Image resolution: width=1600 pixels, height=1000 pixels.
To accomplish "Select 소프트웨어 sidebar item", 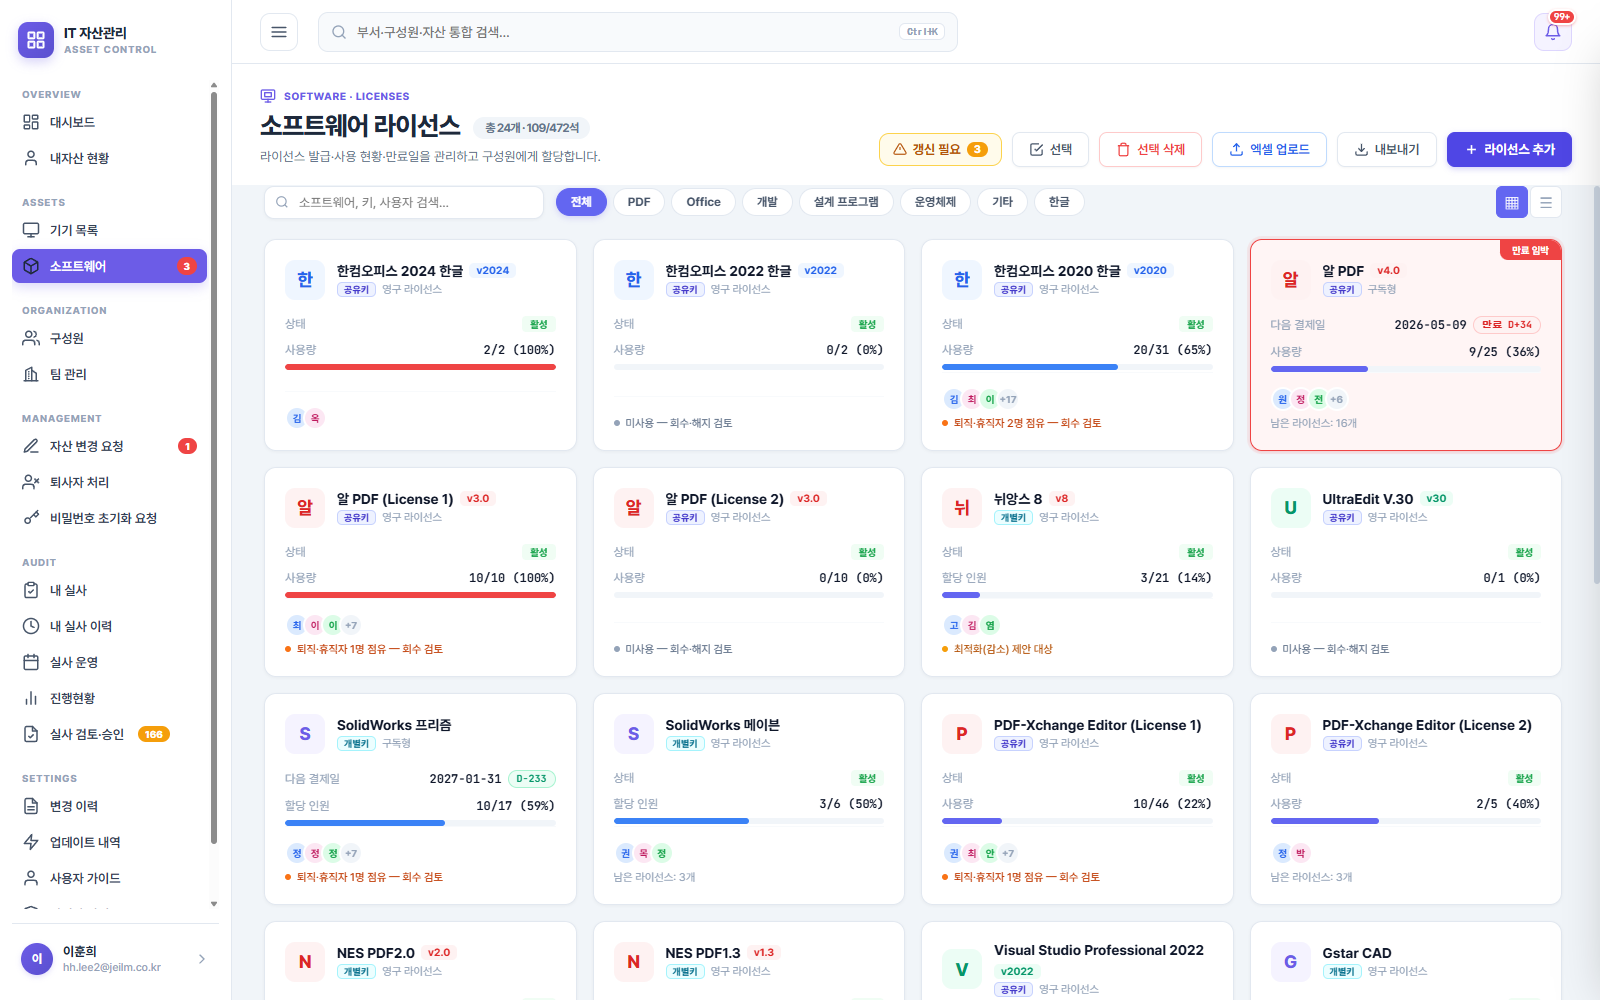I will [110, 266].
